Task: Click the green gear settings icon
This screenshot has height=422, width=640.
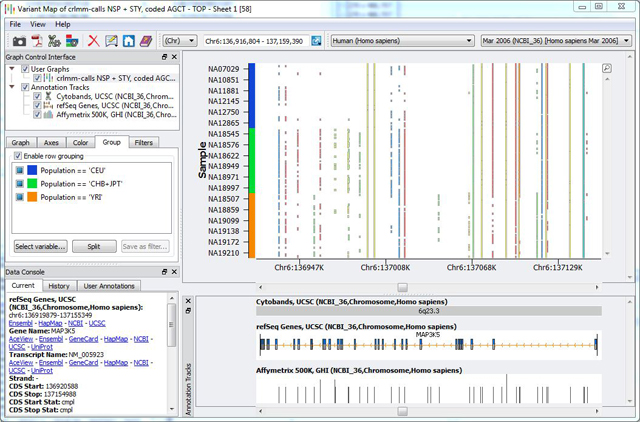Action: click(54, 41)
